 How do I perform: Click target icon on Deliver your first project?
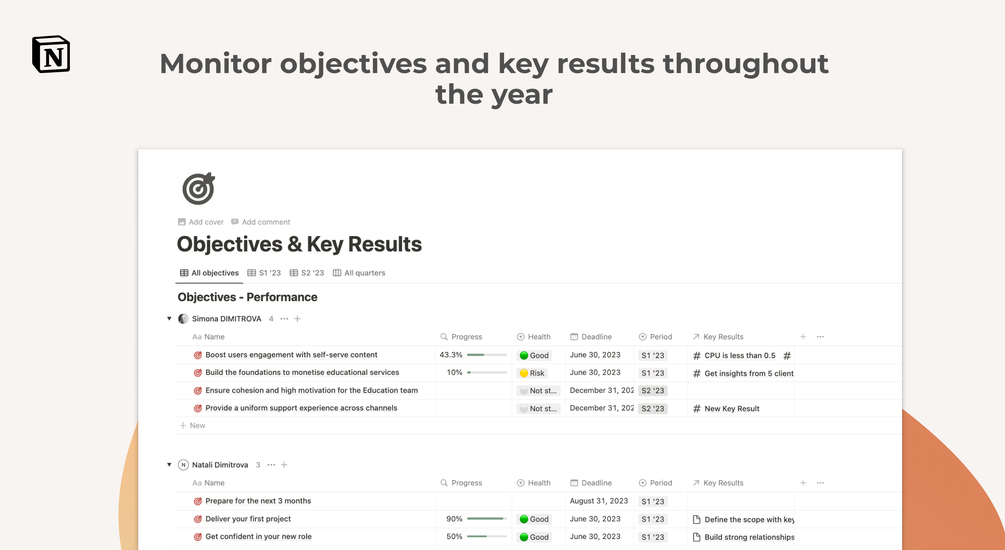coord(198,519)
